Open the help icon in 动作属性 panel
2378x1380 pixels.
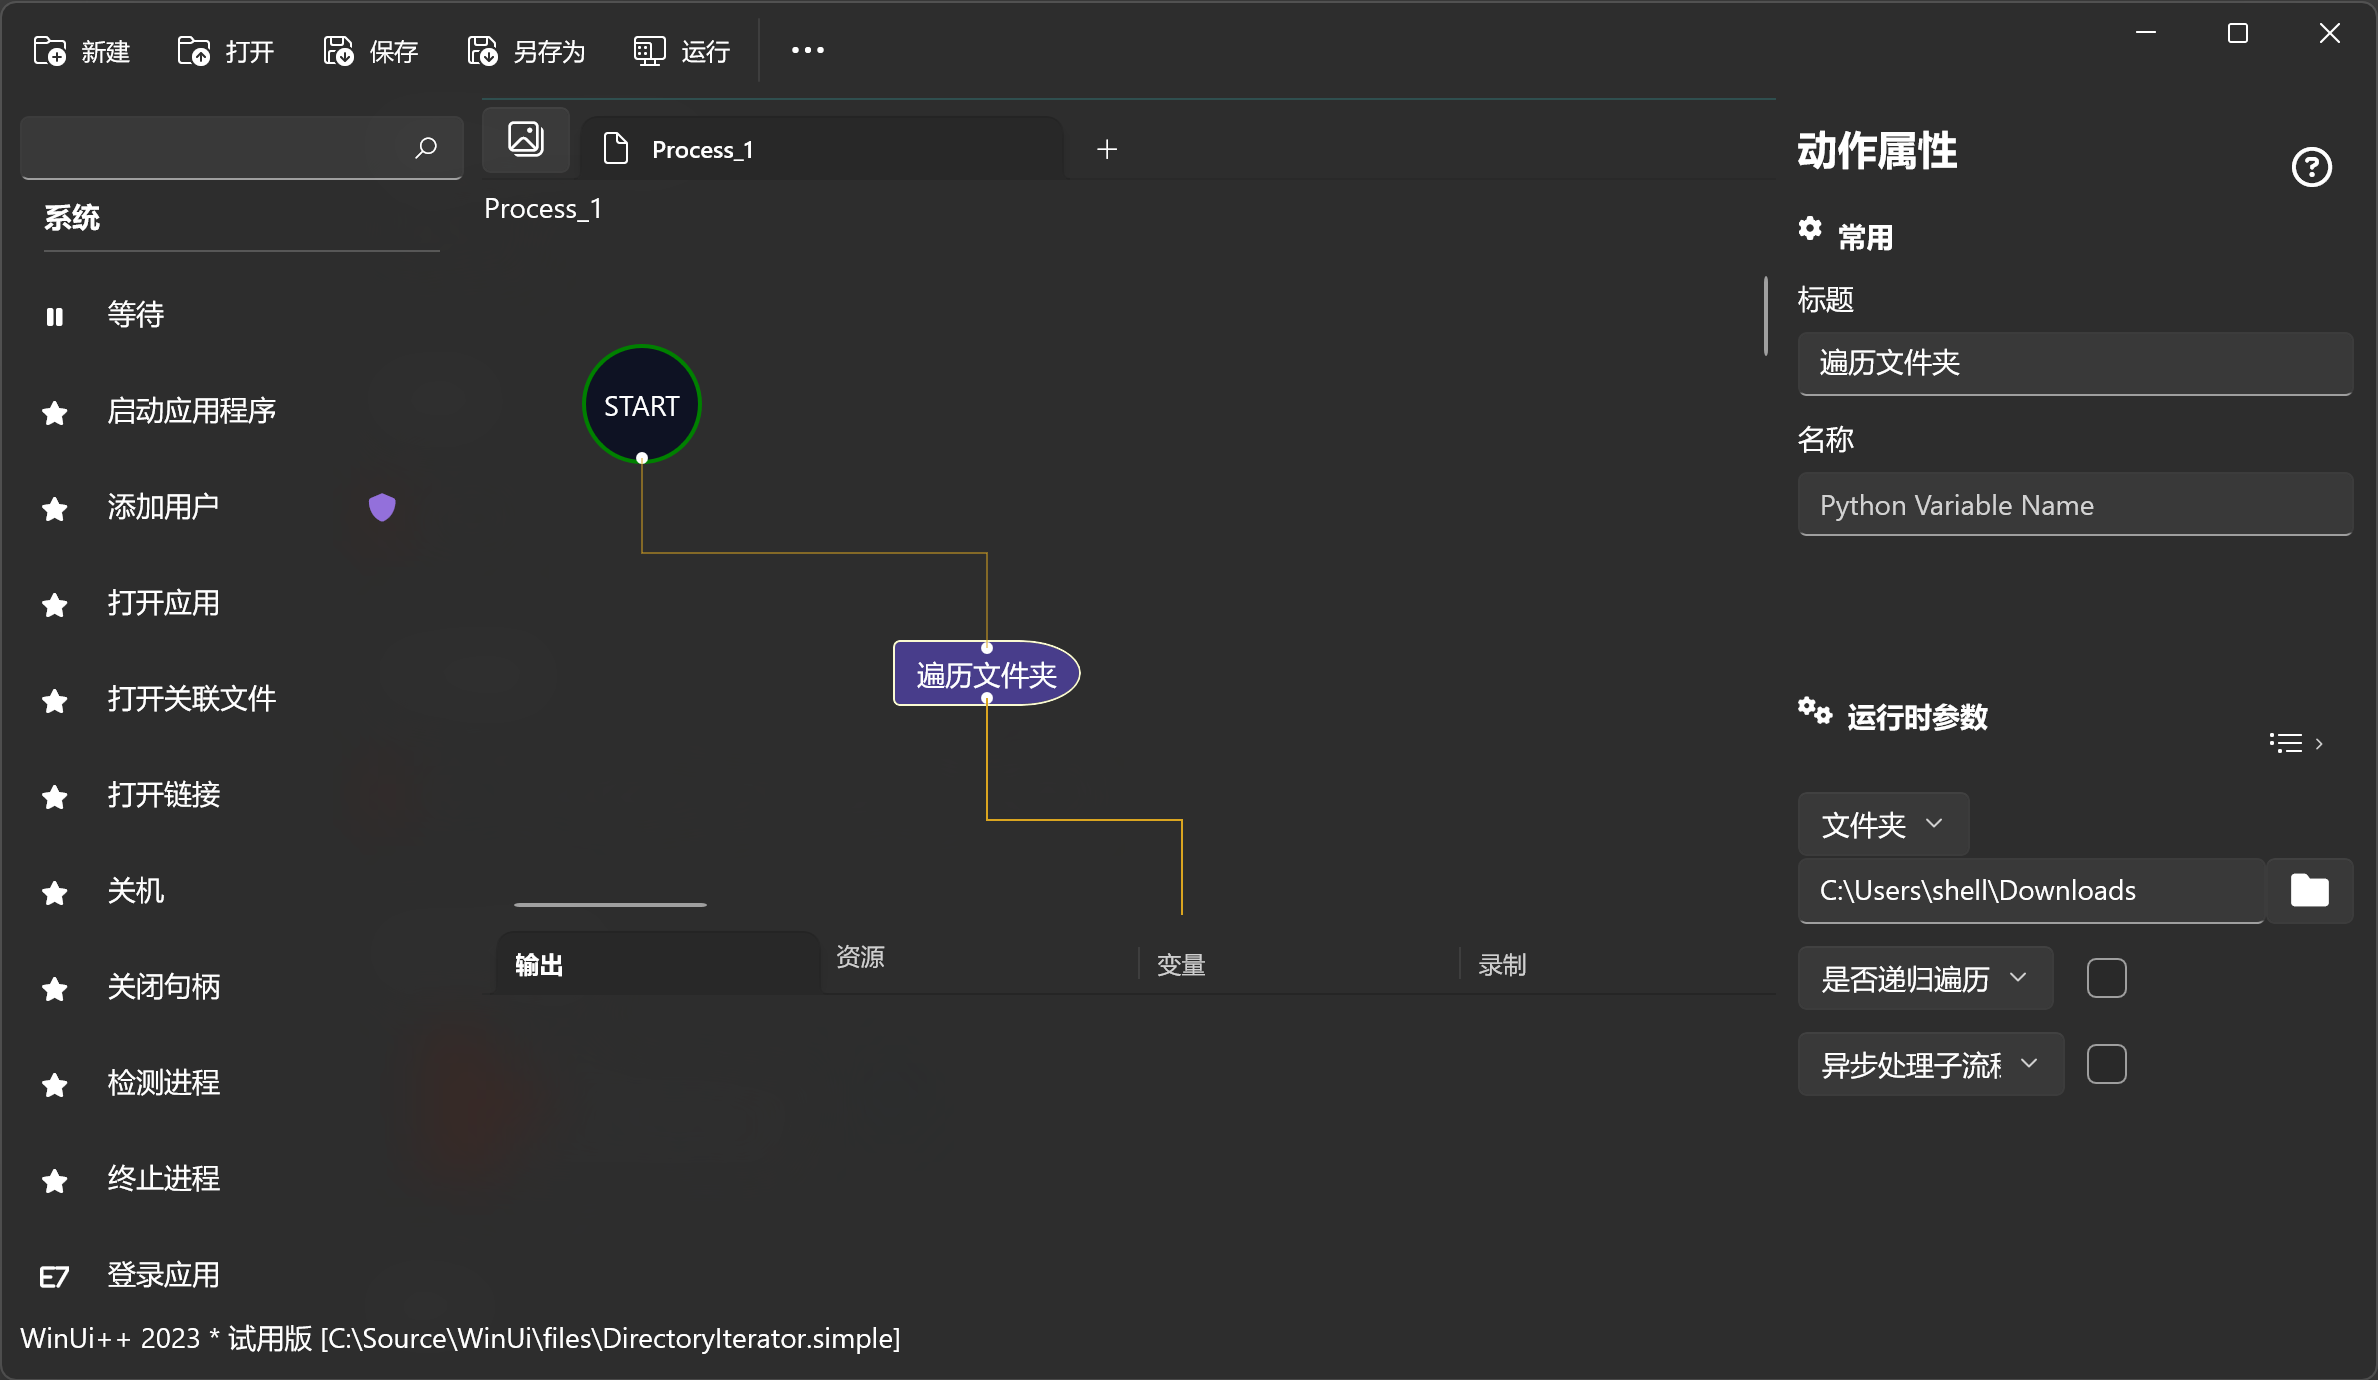pyautogui.click(x=2311, y=167)
